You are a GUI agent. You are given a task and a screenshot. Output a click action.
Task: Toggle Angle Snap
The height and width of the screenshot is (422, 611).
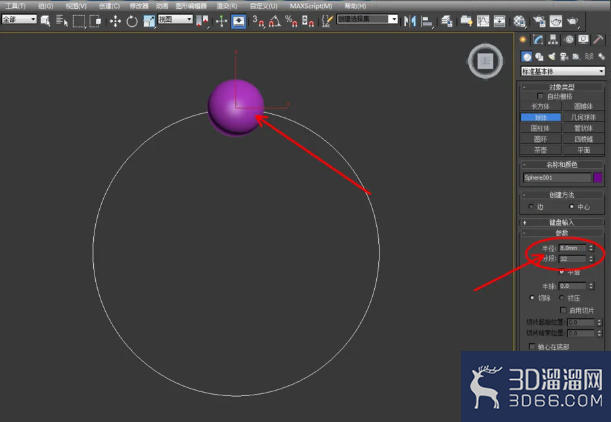pos(275,21)
